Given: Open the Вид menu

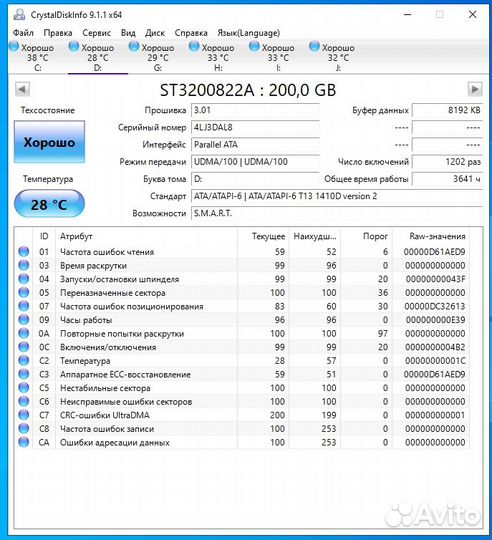Looking at the screenshot, I should coord(128,33).
